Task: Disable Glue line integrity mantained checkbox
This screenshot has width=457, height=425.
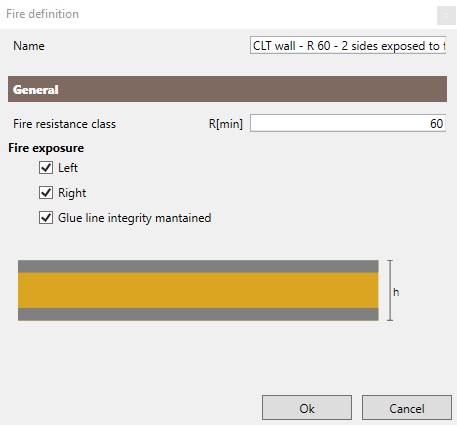Action: tap(46, 218)
